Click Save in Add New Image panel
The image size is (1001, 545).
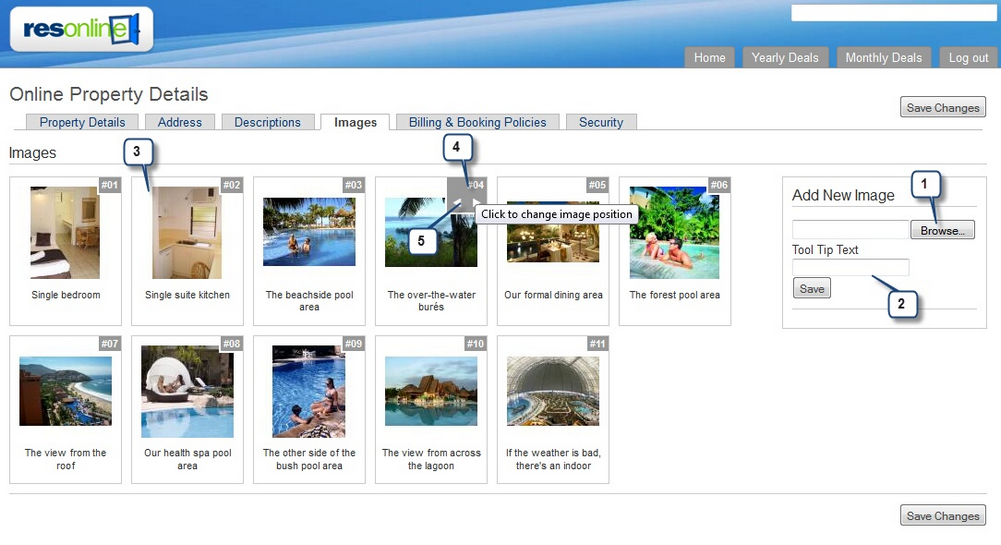click(x=812, y=288)
